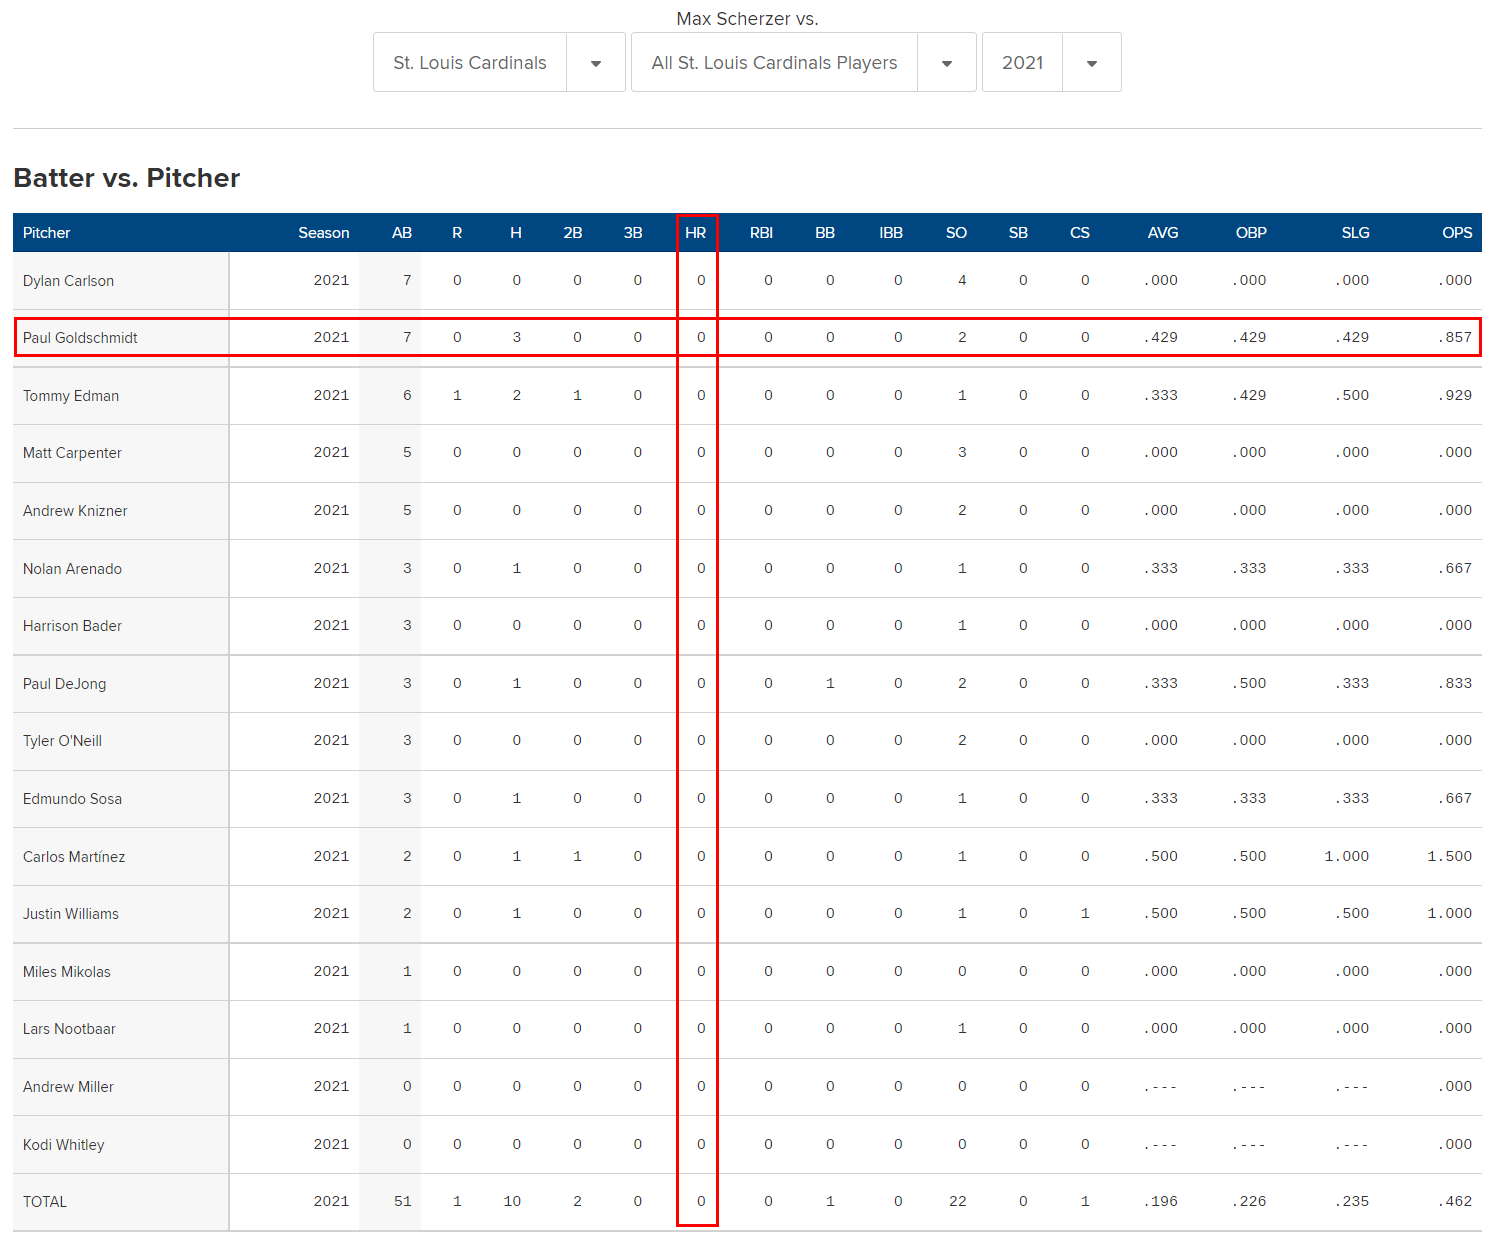Image resolution: width=1490 pixels, height=1245 pixels.
Task: Click the Max Scherzer vs. label
Action: click(747, 18)
